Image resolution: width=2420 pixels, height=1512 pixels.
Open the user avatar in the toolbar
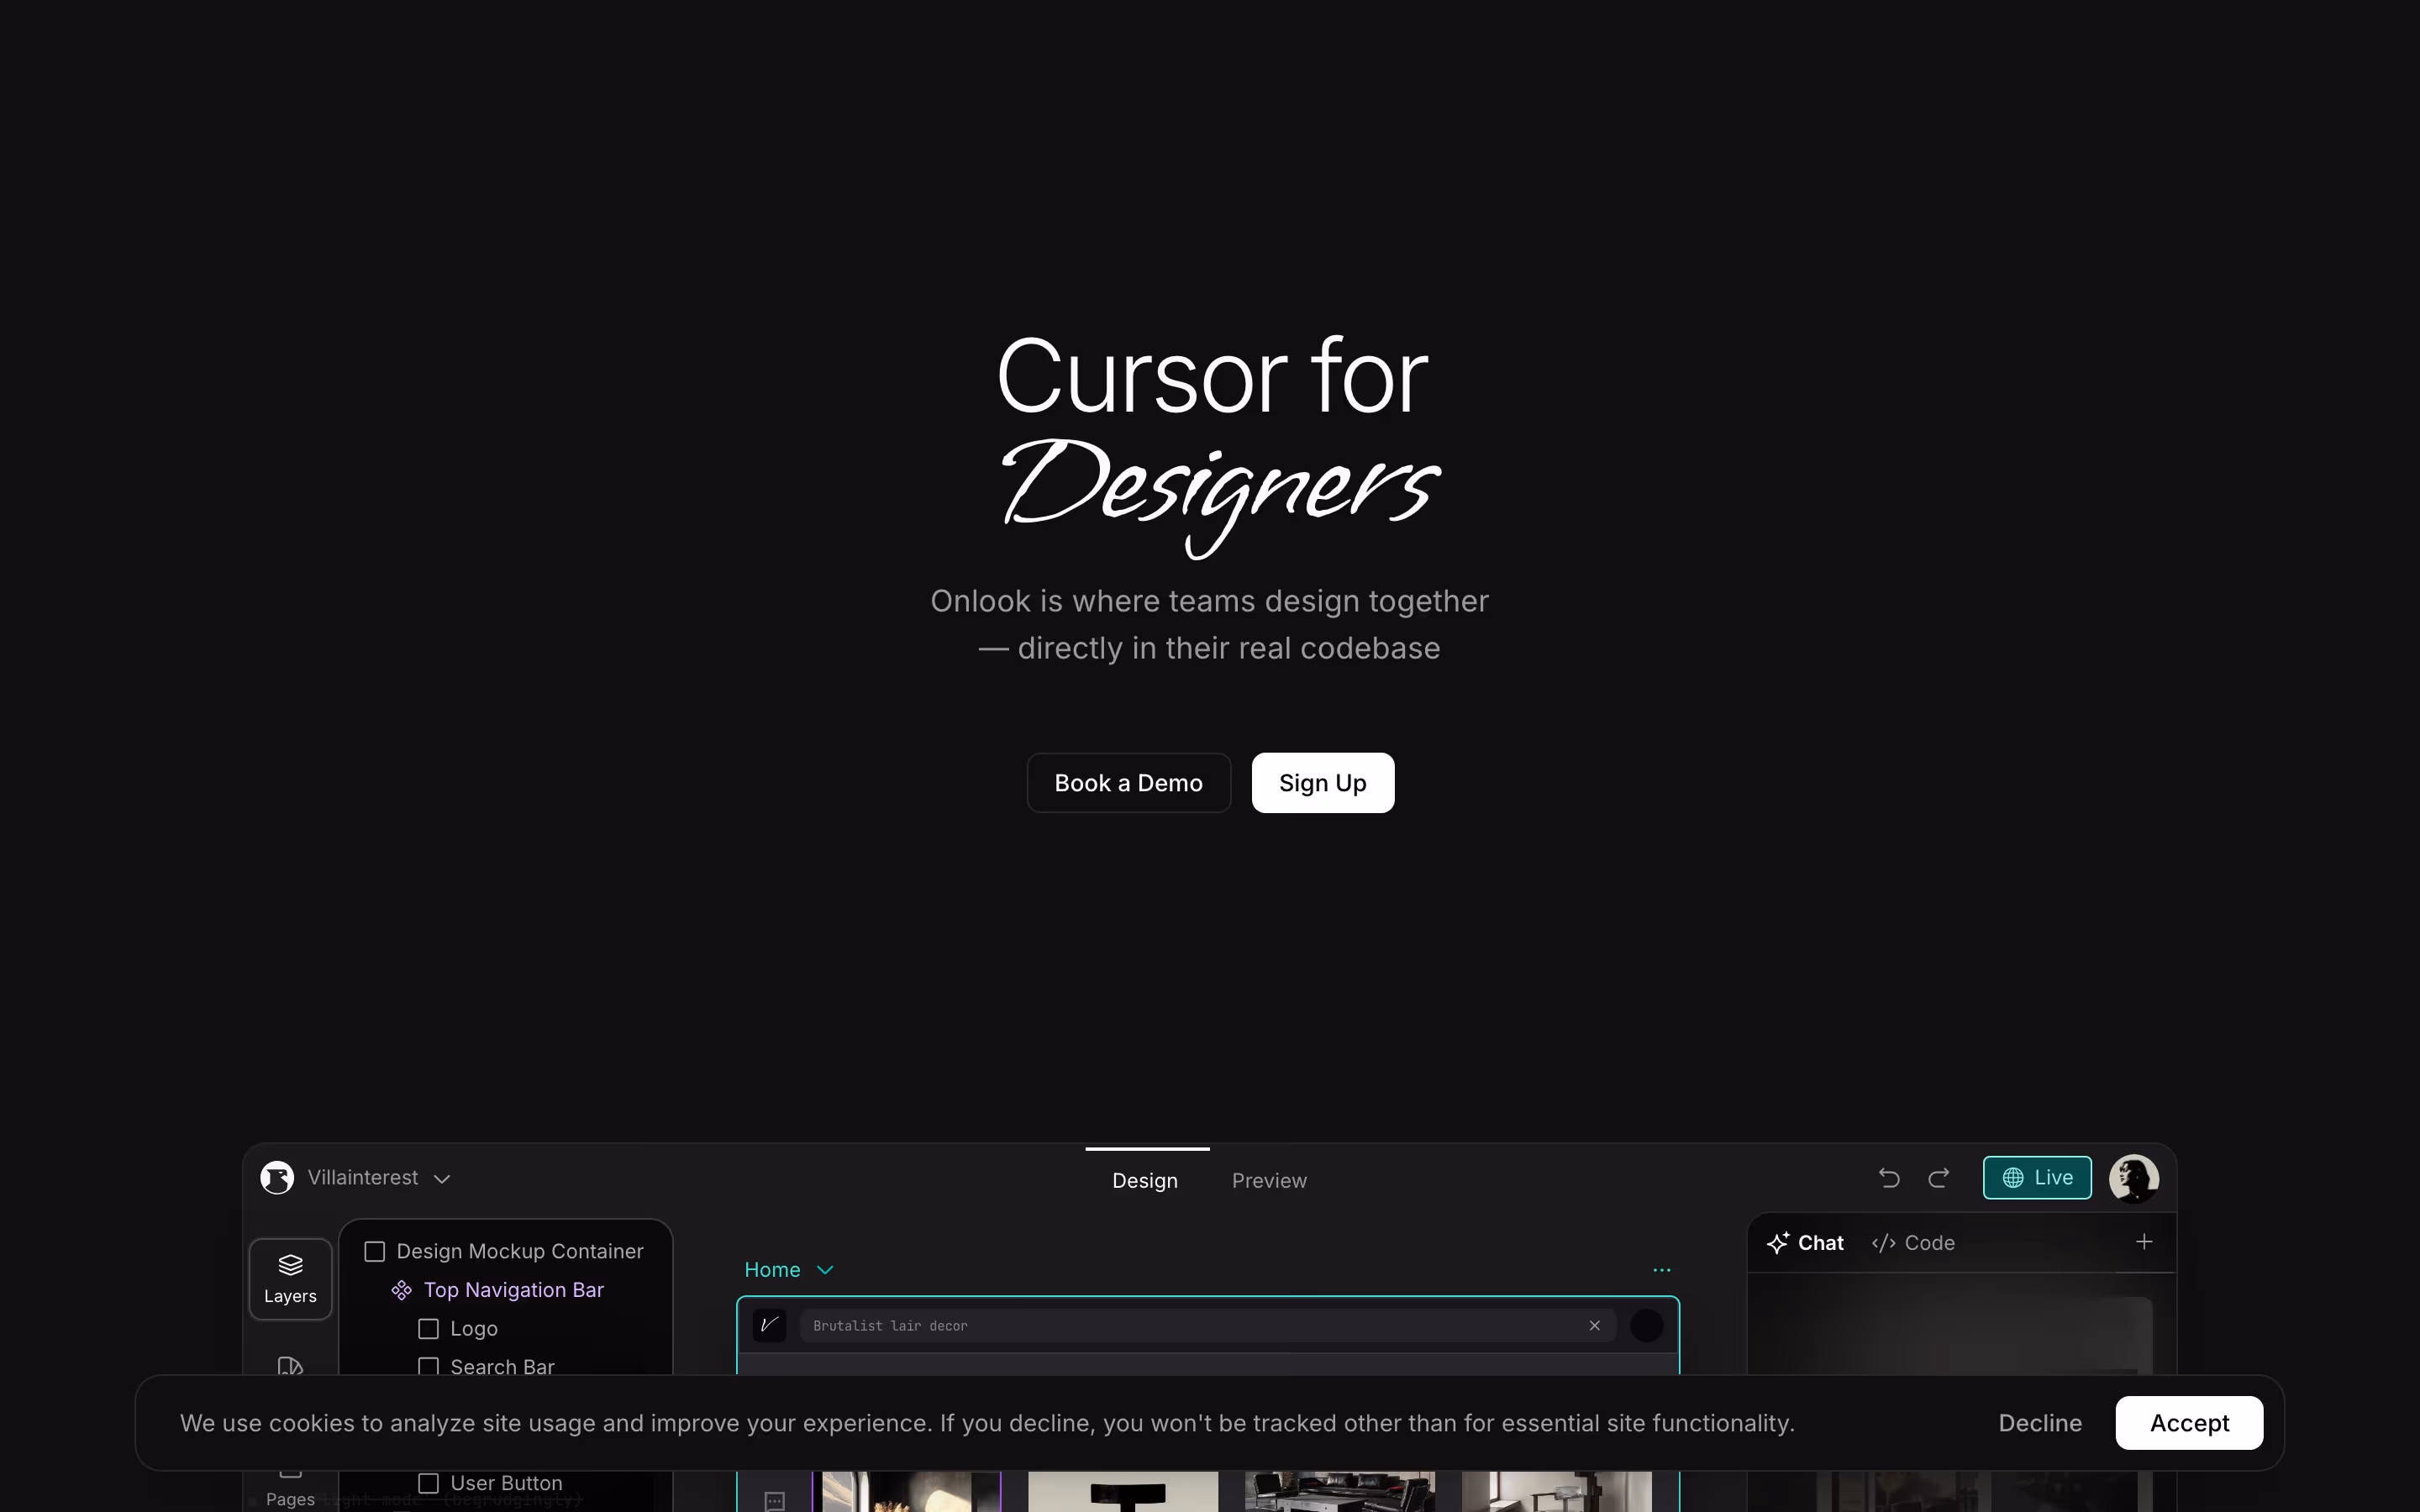[2134, 1178]
